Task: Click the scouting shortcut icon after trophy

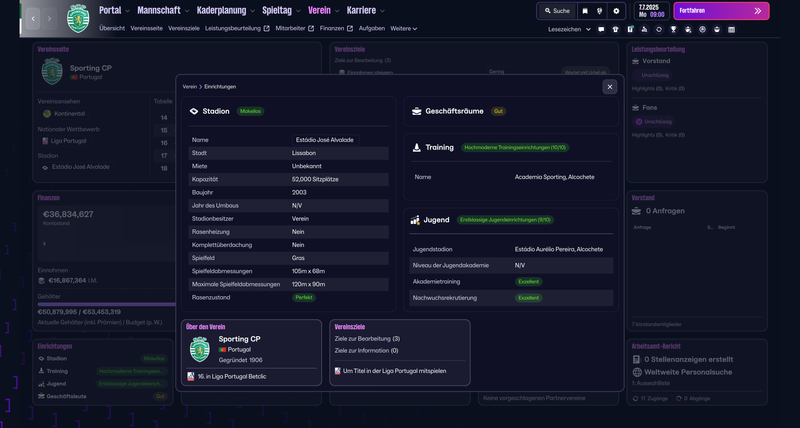Action: pyautogui.click(x=688, y=30)
